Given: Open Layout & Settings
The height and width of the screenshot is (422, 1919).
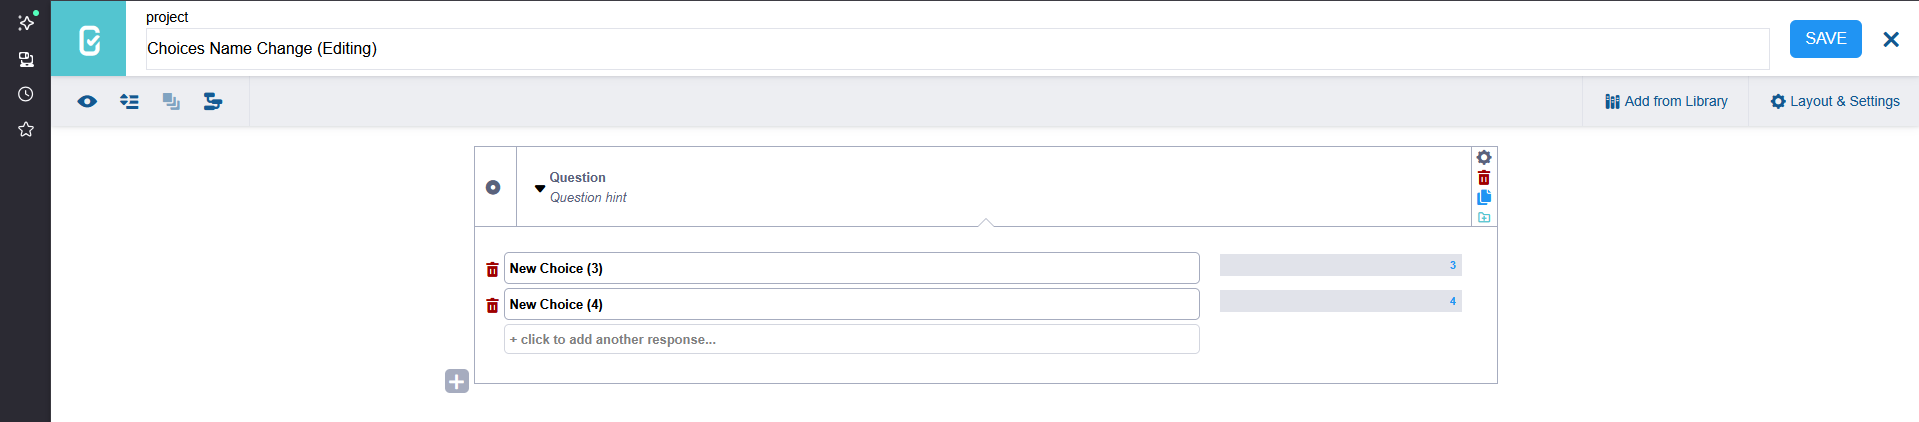Looking at the screenshot, I should [1835, 101].
